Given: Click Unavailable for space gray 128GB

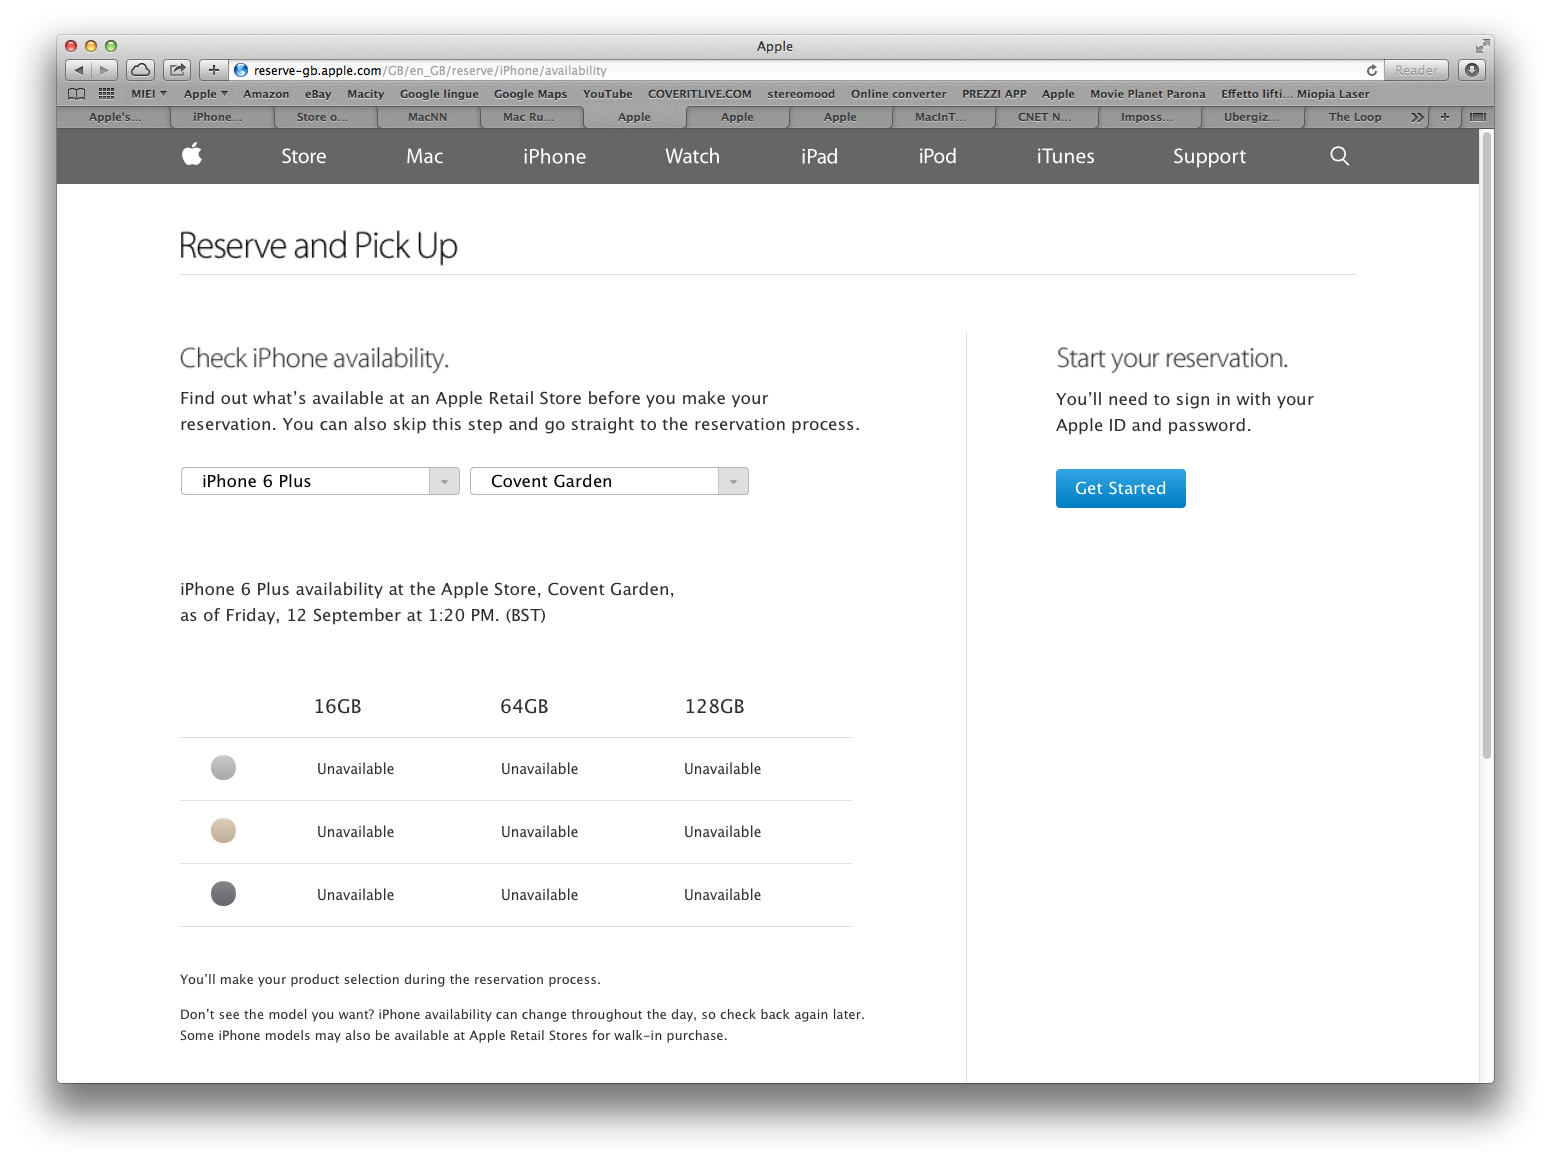Looking at the screenshot, I should pos(723,895).
